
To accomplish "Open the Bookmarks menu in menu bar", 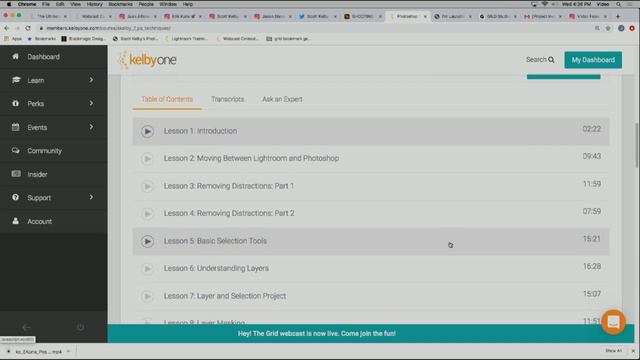I will (120, 4).
